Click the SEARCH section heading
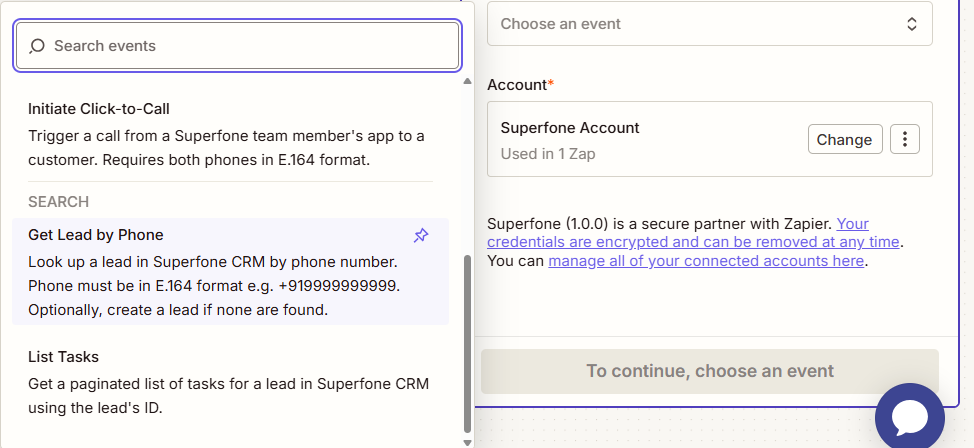 [58, 202]
